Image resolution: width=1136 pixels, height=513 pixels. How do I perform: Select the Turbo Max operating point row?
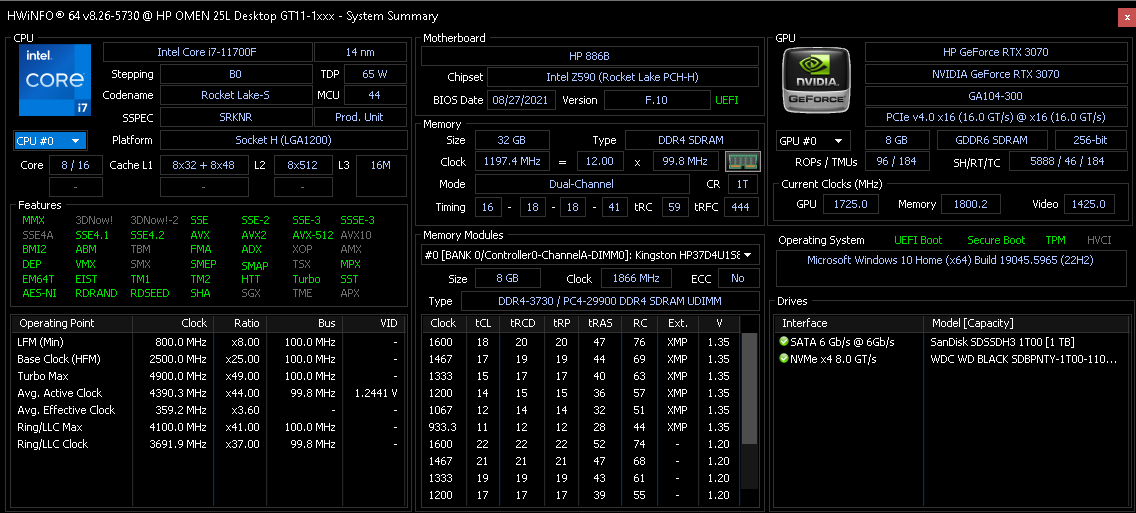208,376
